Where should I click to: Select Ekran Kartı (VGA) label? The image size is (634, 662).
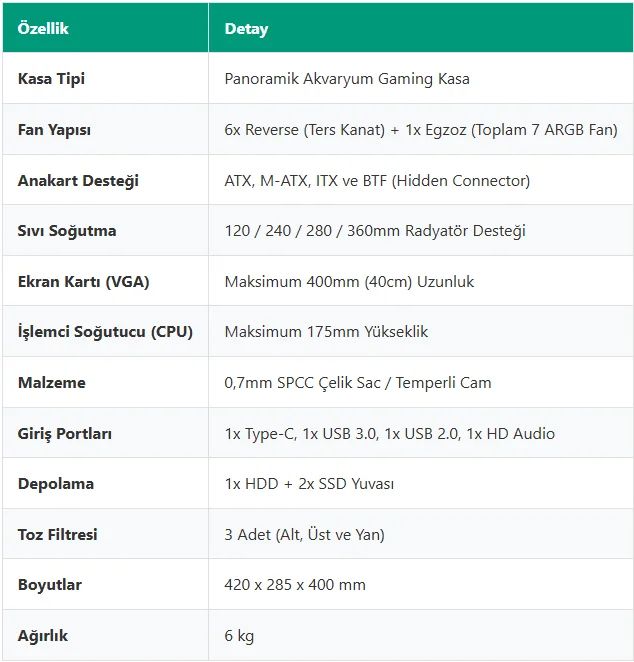tap(84, 282)
